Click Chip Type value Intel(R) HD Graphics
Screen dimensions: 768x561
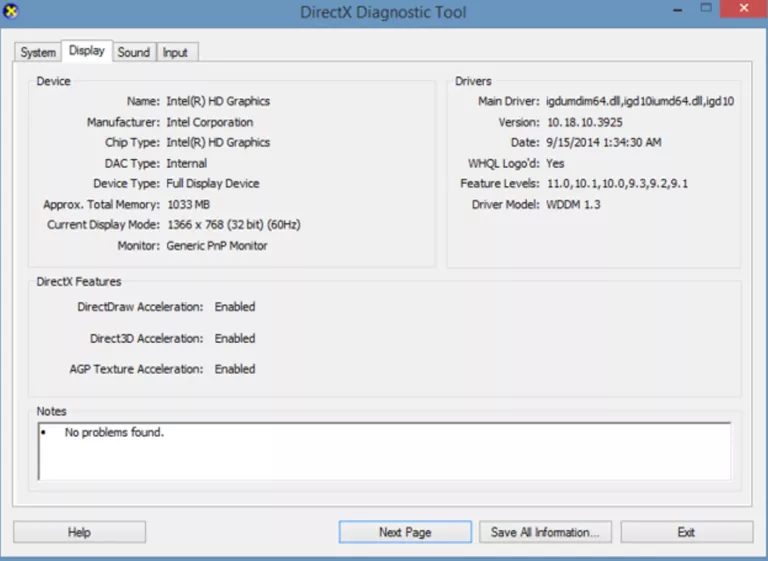218,142
